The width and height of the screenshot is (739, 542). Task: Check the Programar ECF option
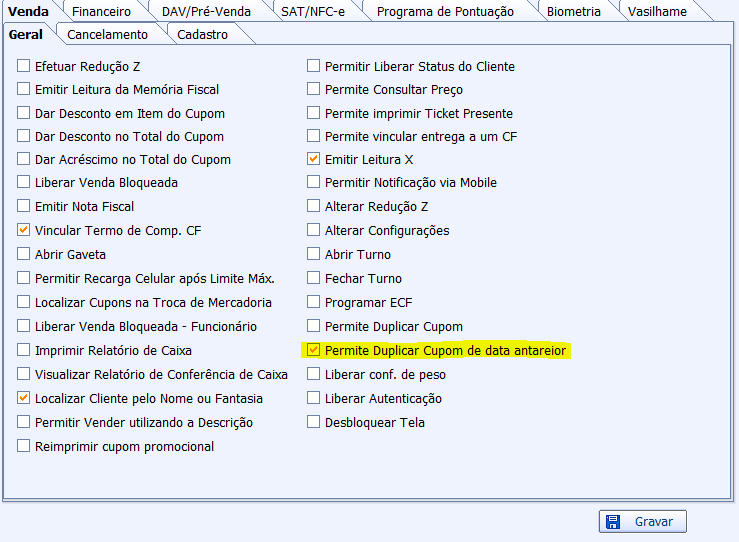pyautogui.click(x=314, y=303)
